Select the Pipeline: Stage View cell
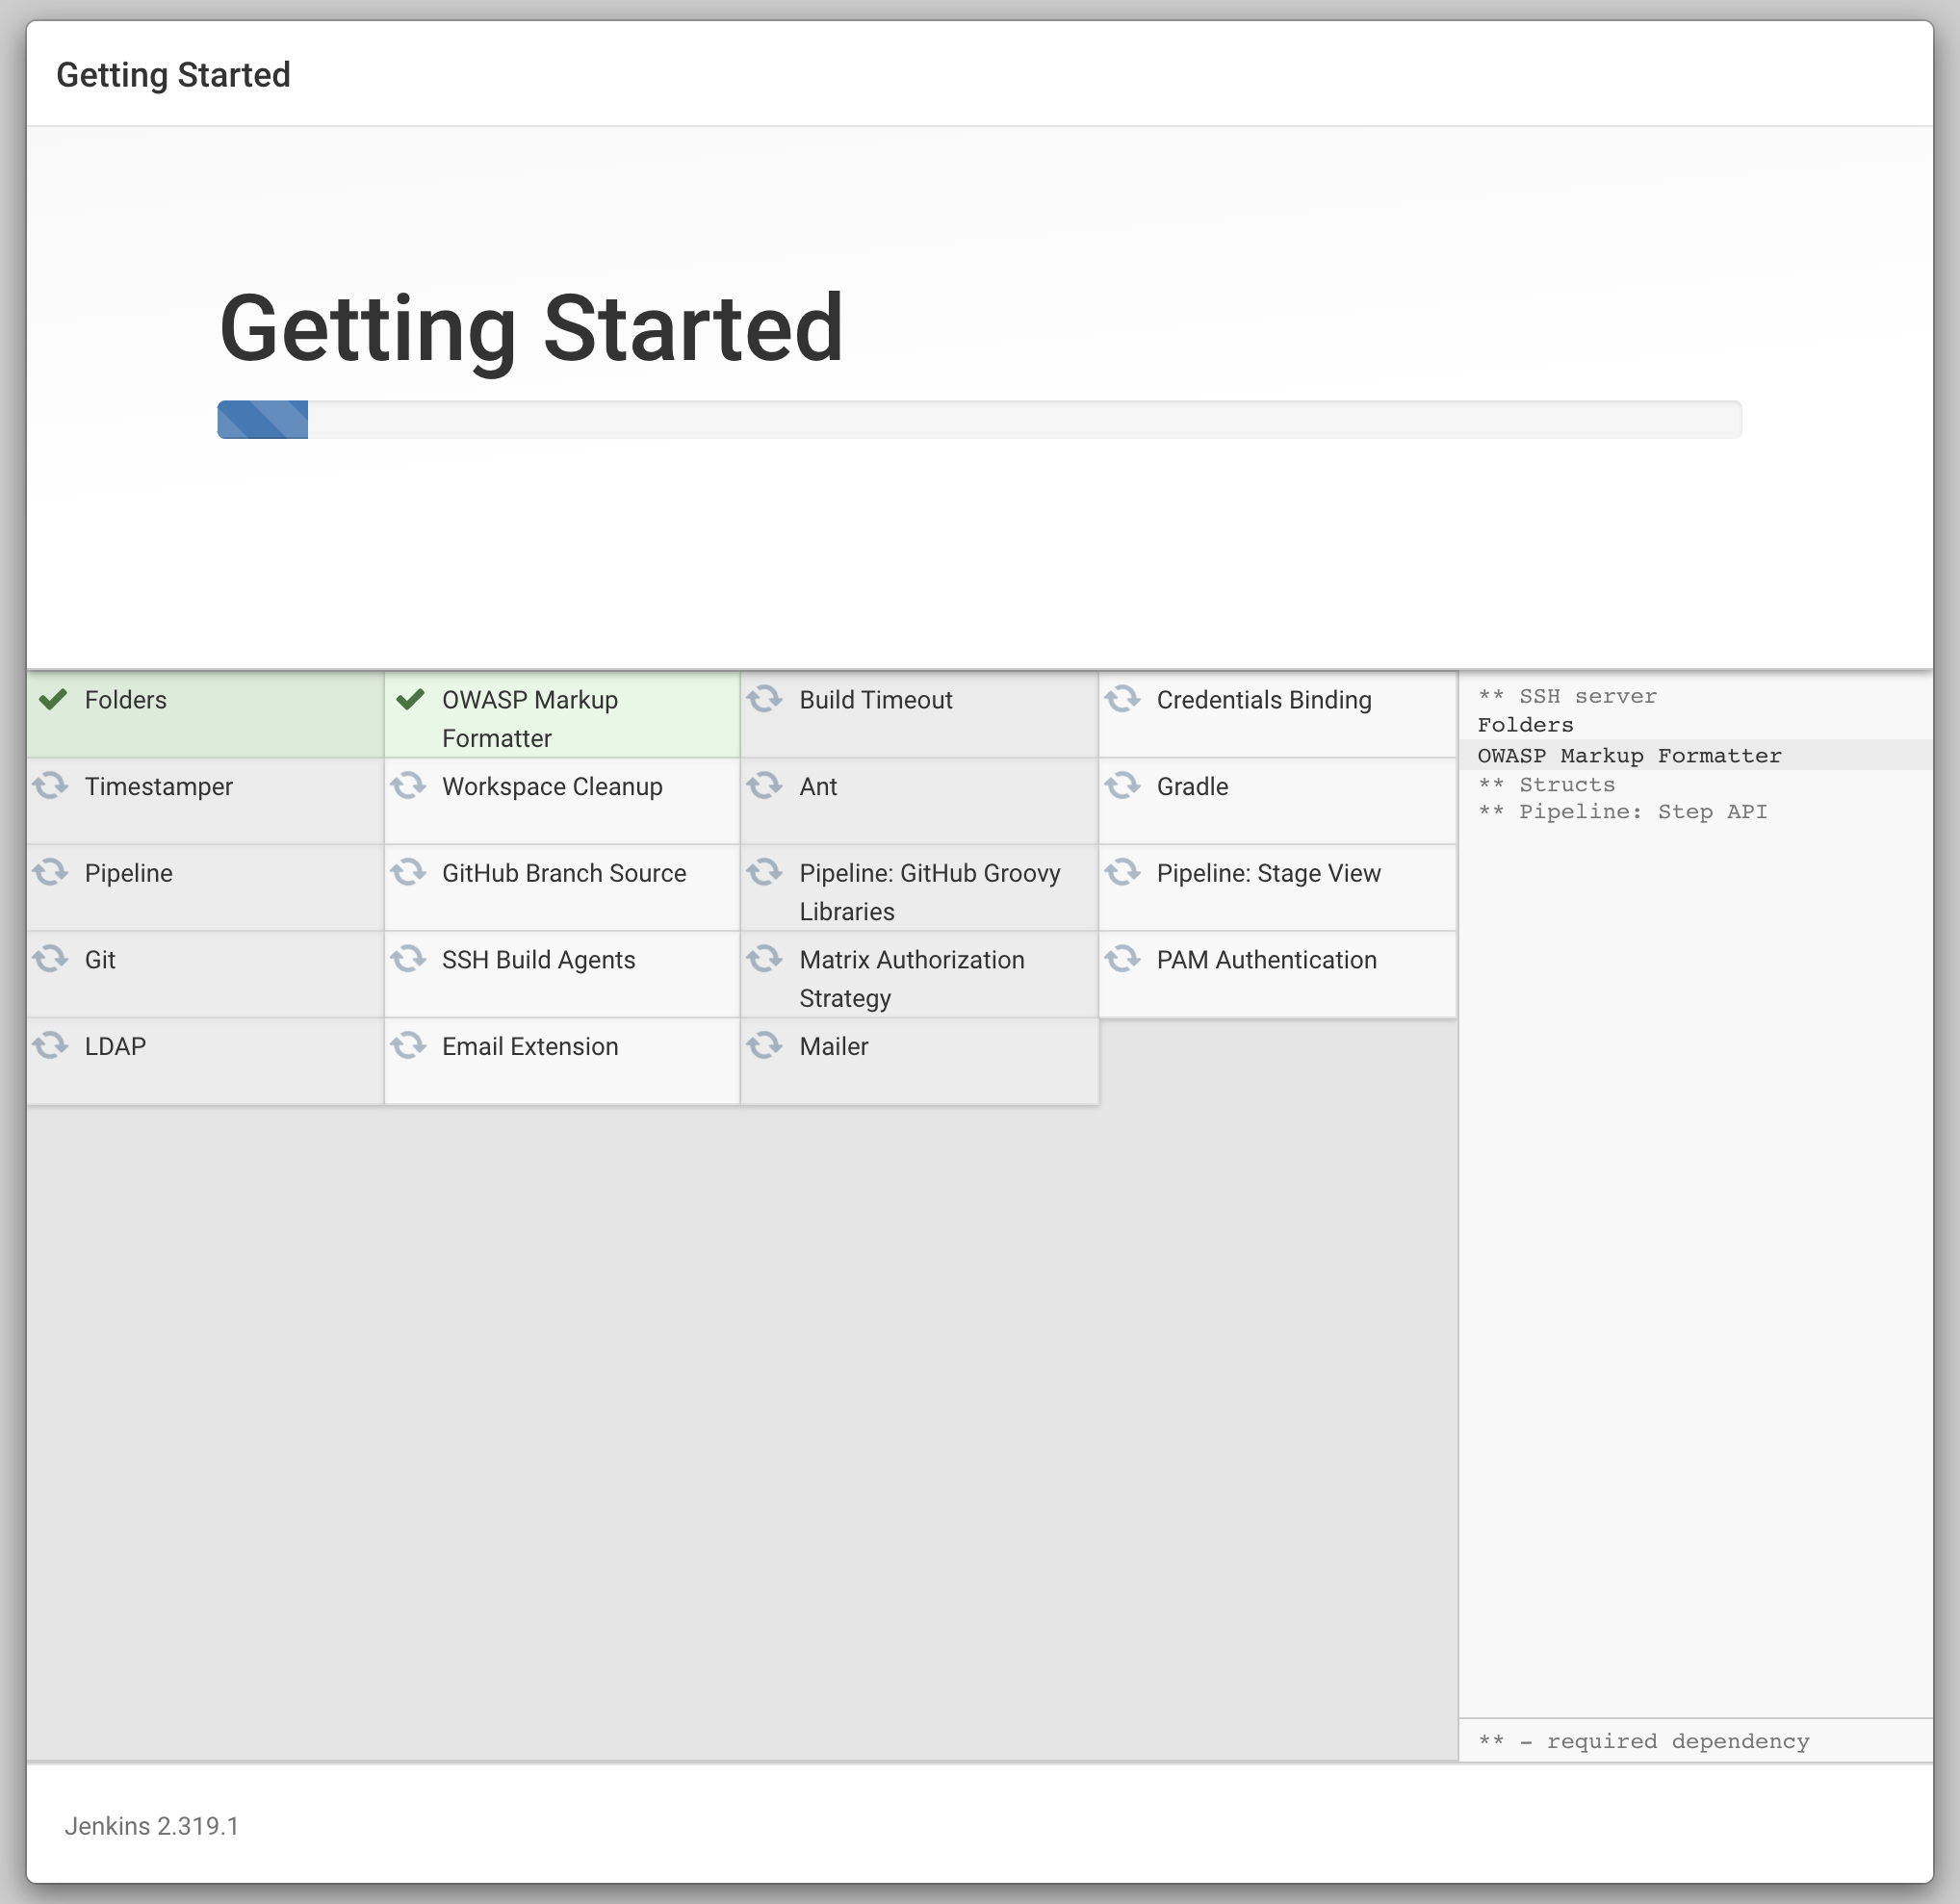This screenshot has height=1904, width=1960. (1268, 873)
